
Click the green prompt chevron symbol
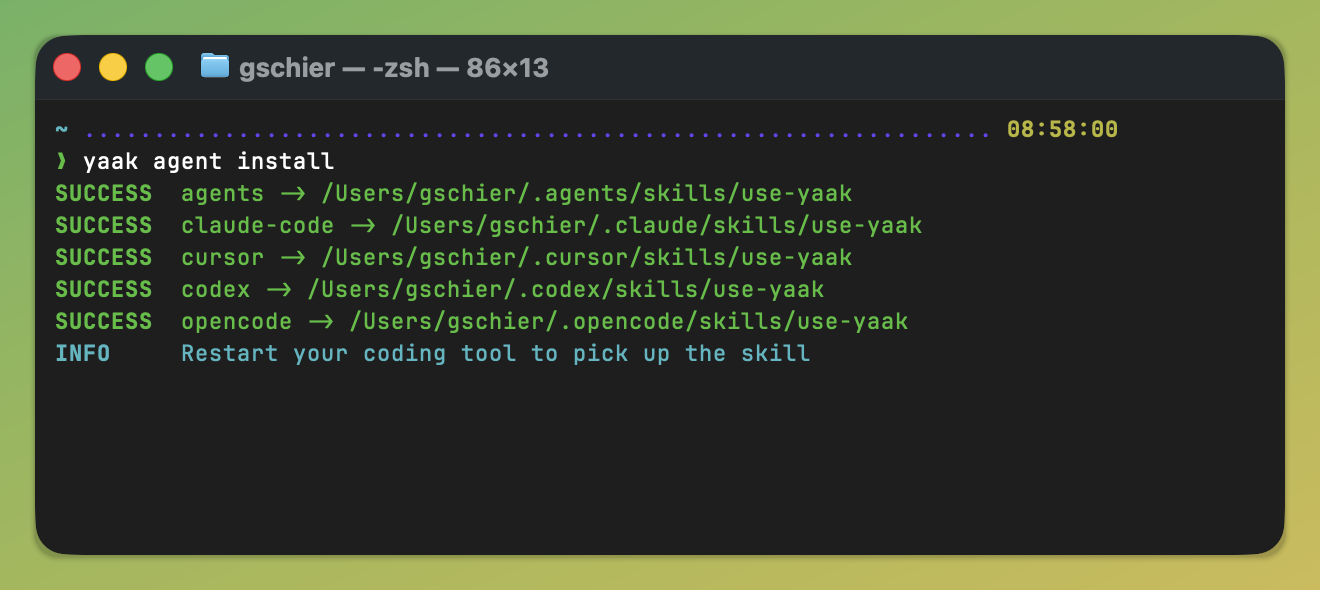click(x=61, y=161)
